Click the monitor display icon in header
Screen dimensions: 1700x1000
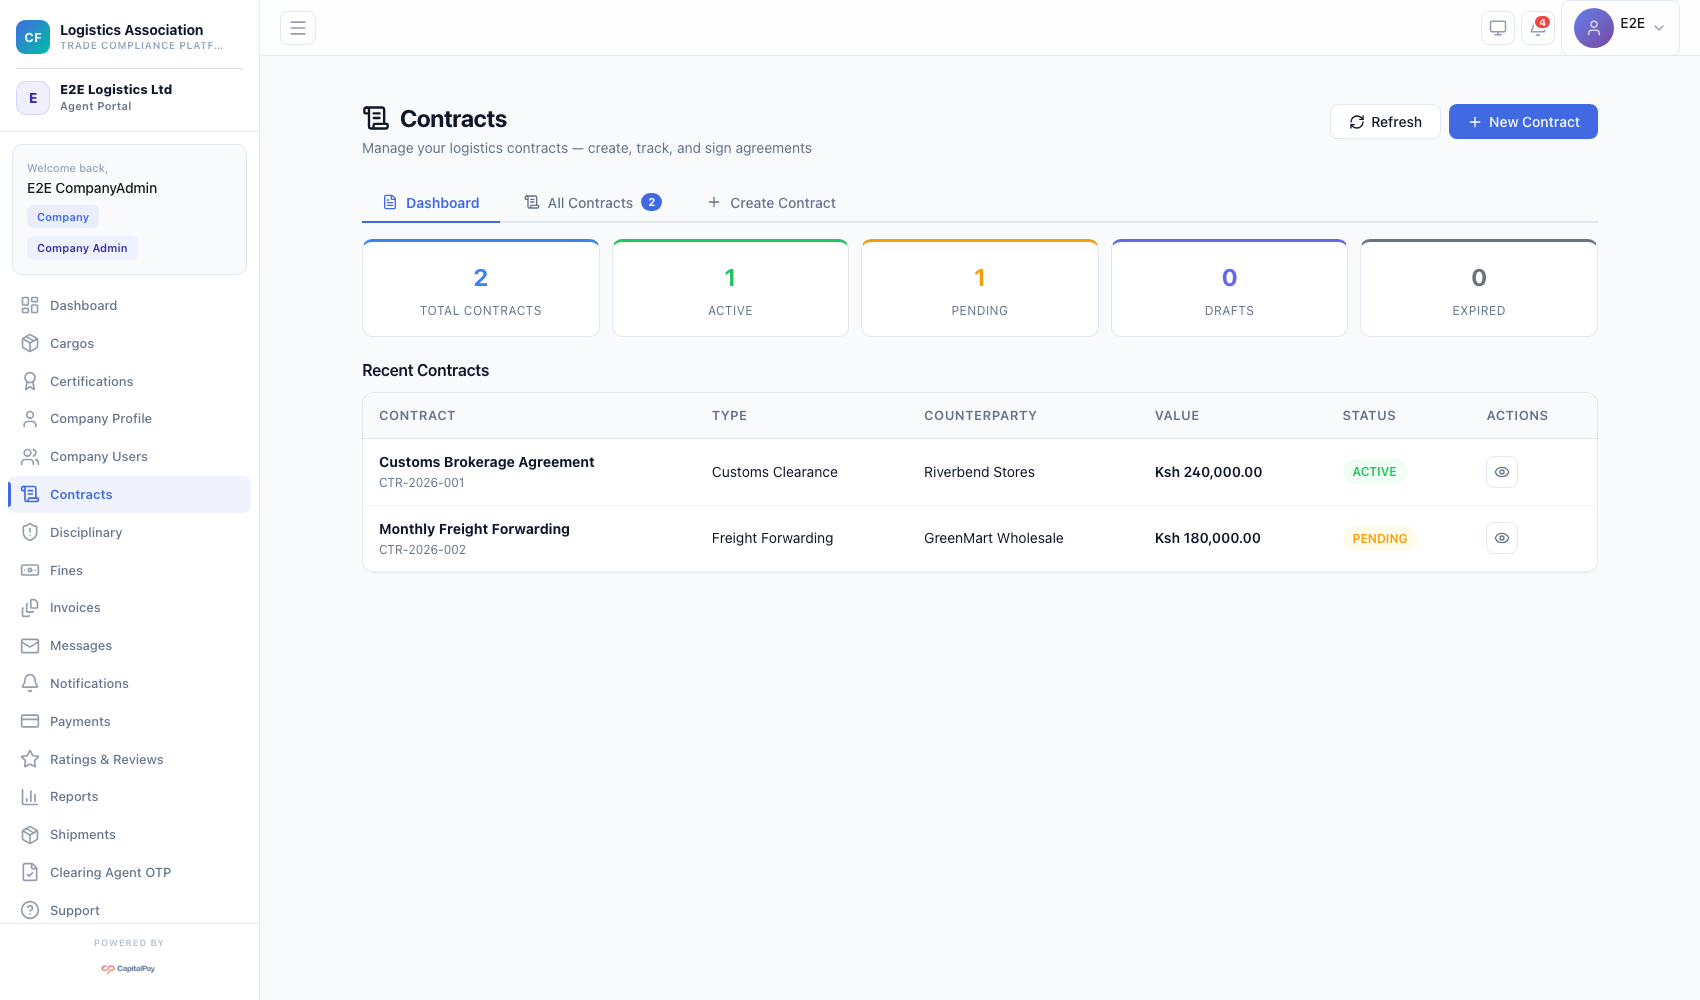(x=1497, y=28)
